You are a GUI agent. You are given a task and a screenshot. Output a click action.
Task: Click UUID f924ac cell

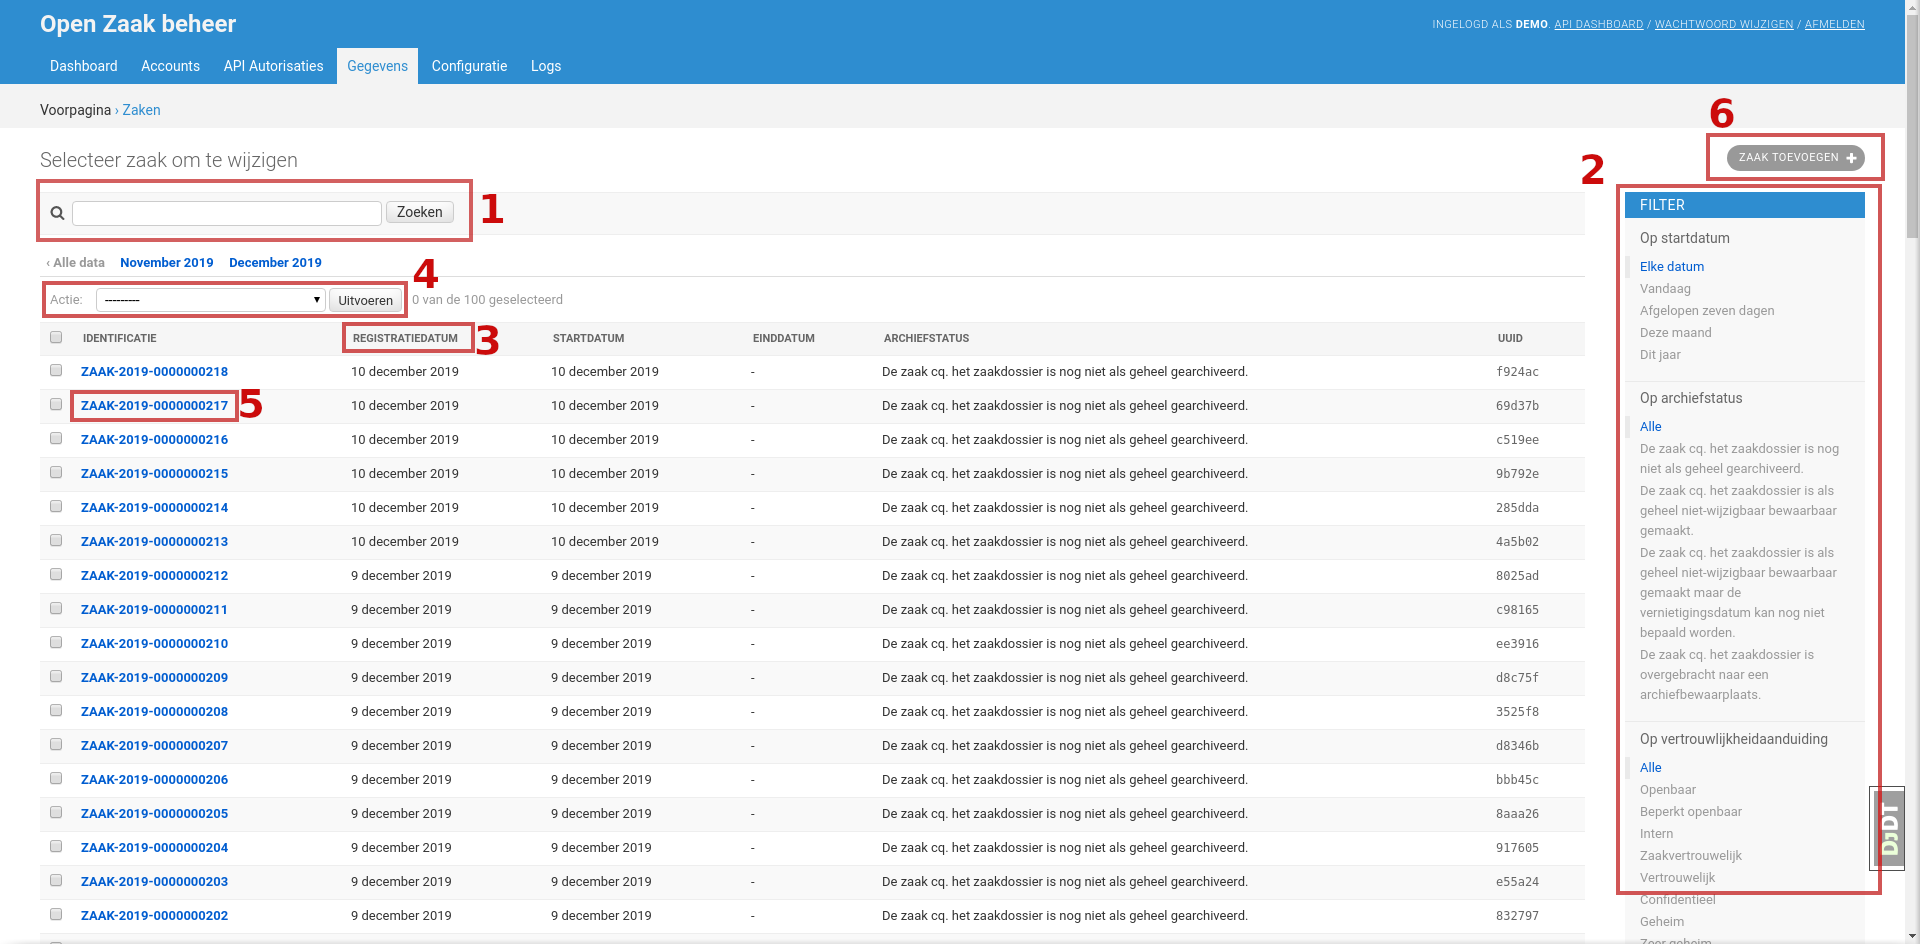pos(1517,372)
